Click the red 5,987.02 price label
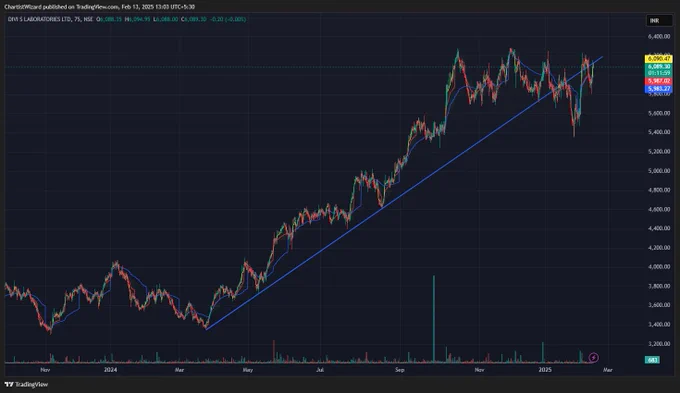Viewport: 680px width, 393px height. pos(659,81)
